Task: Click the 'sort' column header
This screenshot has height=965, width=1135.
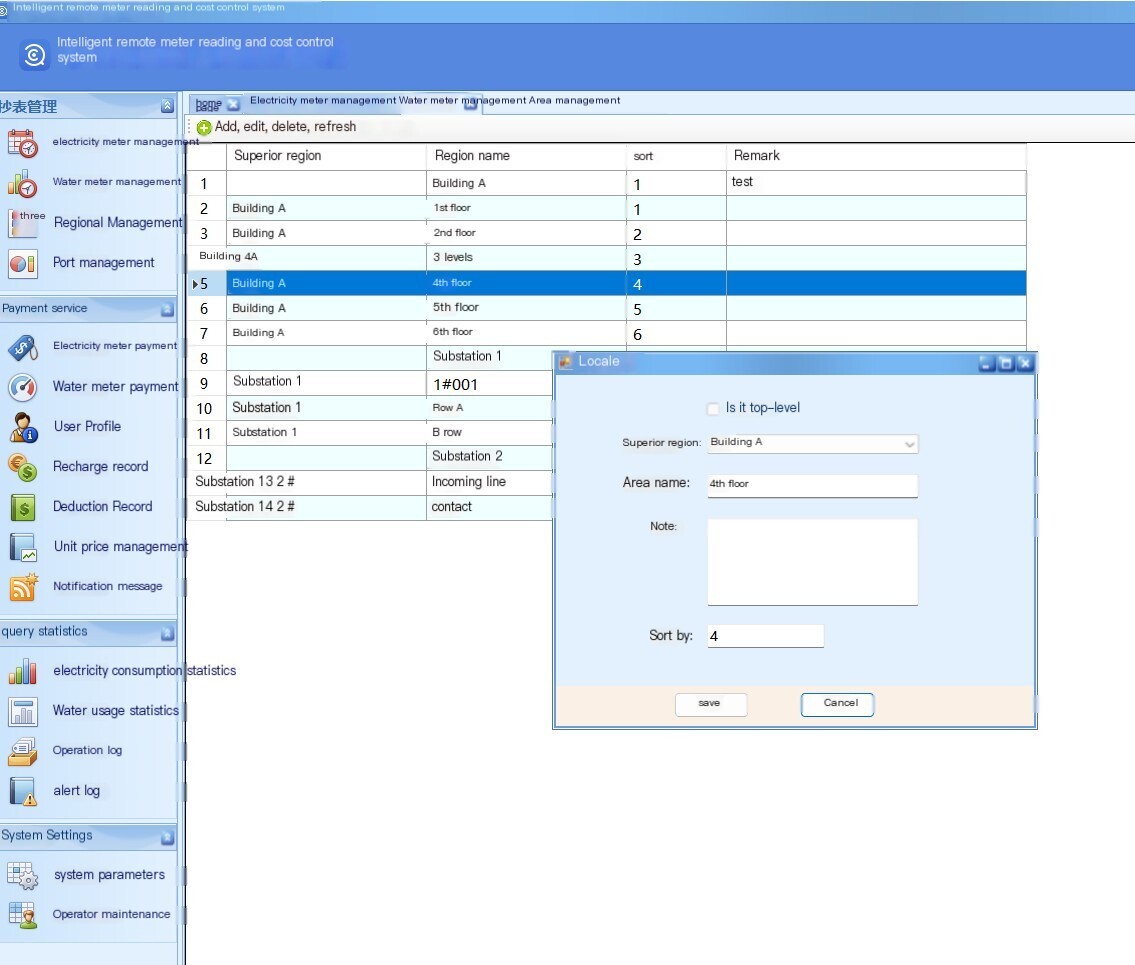Action: tap(676, 156)
